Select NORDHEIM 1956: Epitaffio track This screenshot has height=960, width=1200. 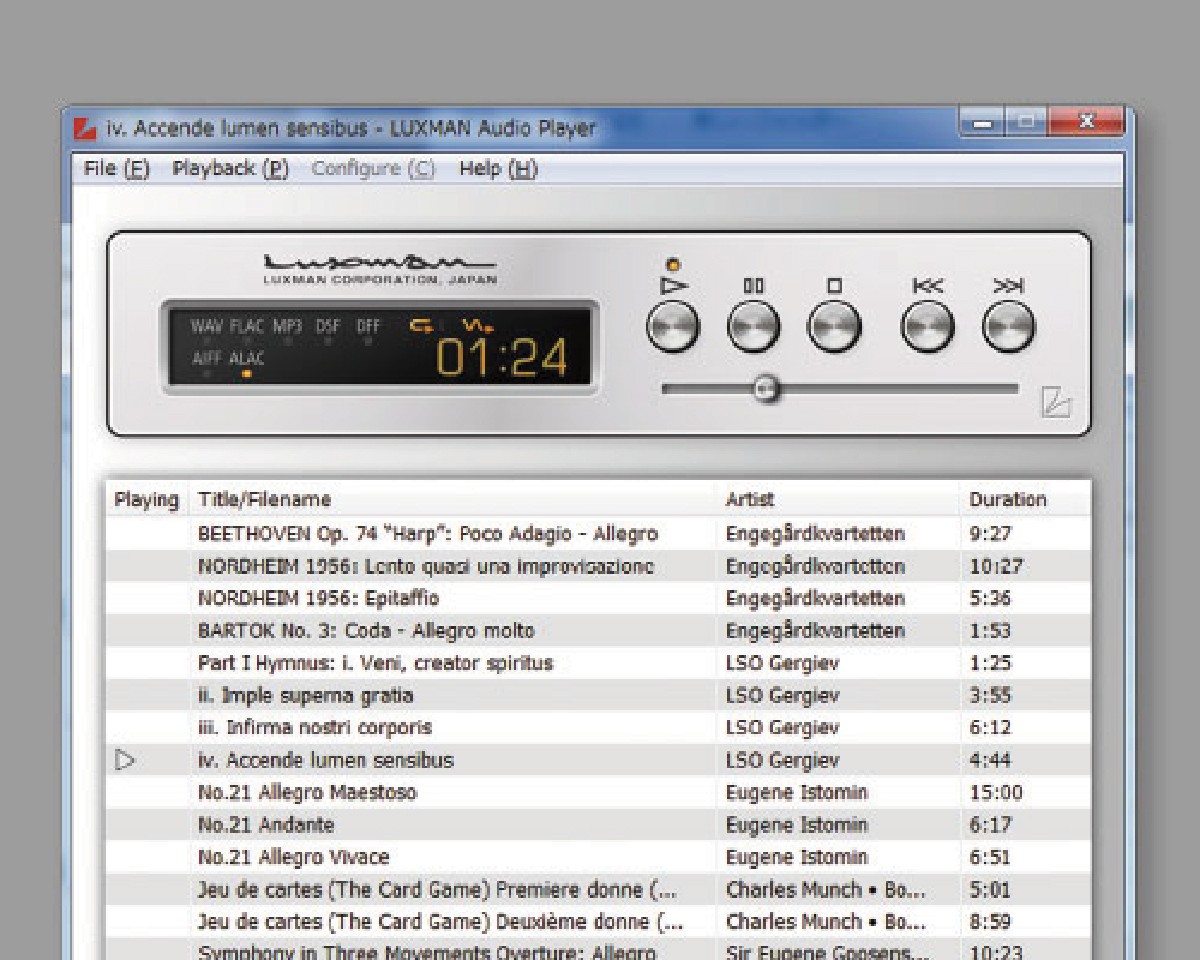(318, 598)
